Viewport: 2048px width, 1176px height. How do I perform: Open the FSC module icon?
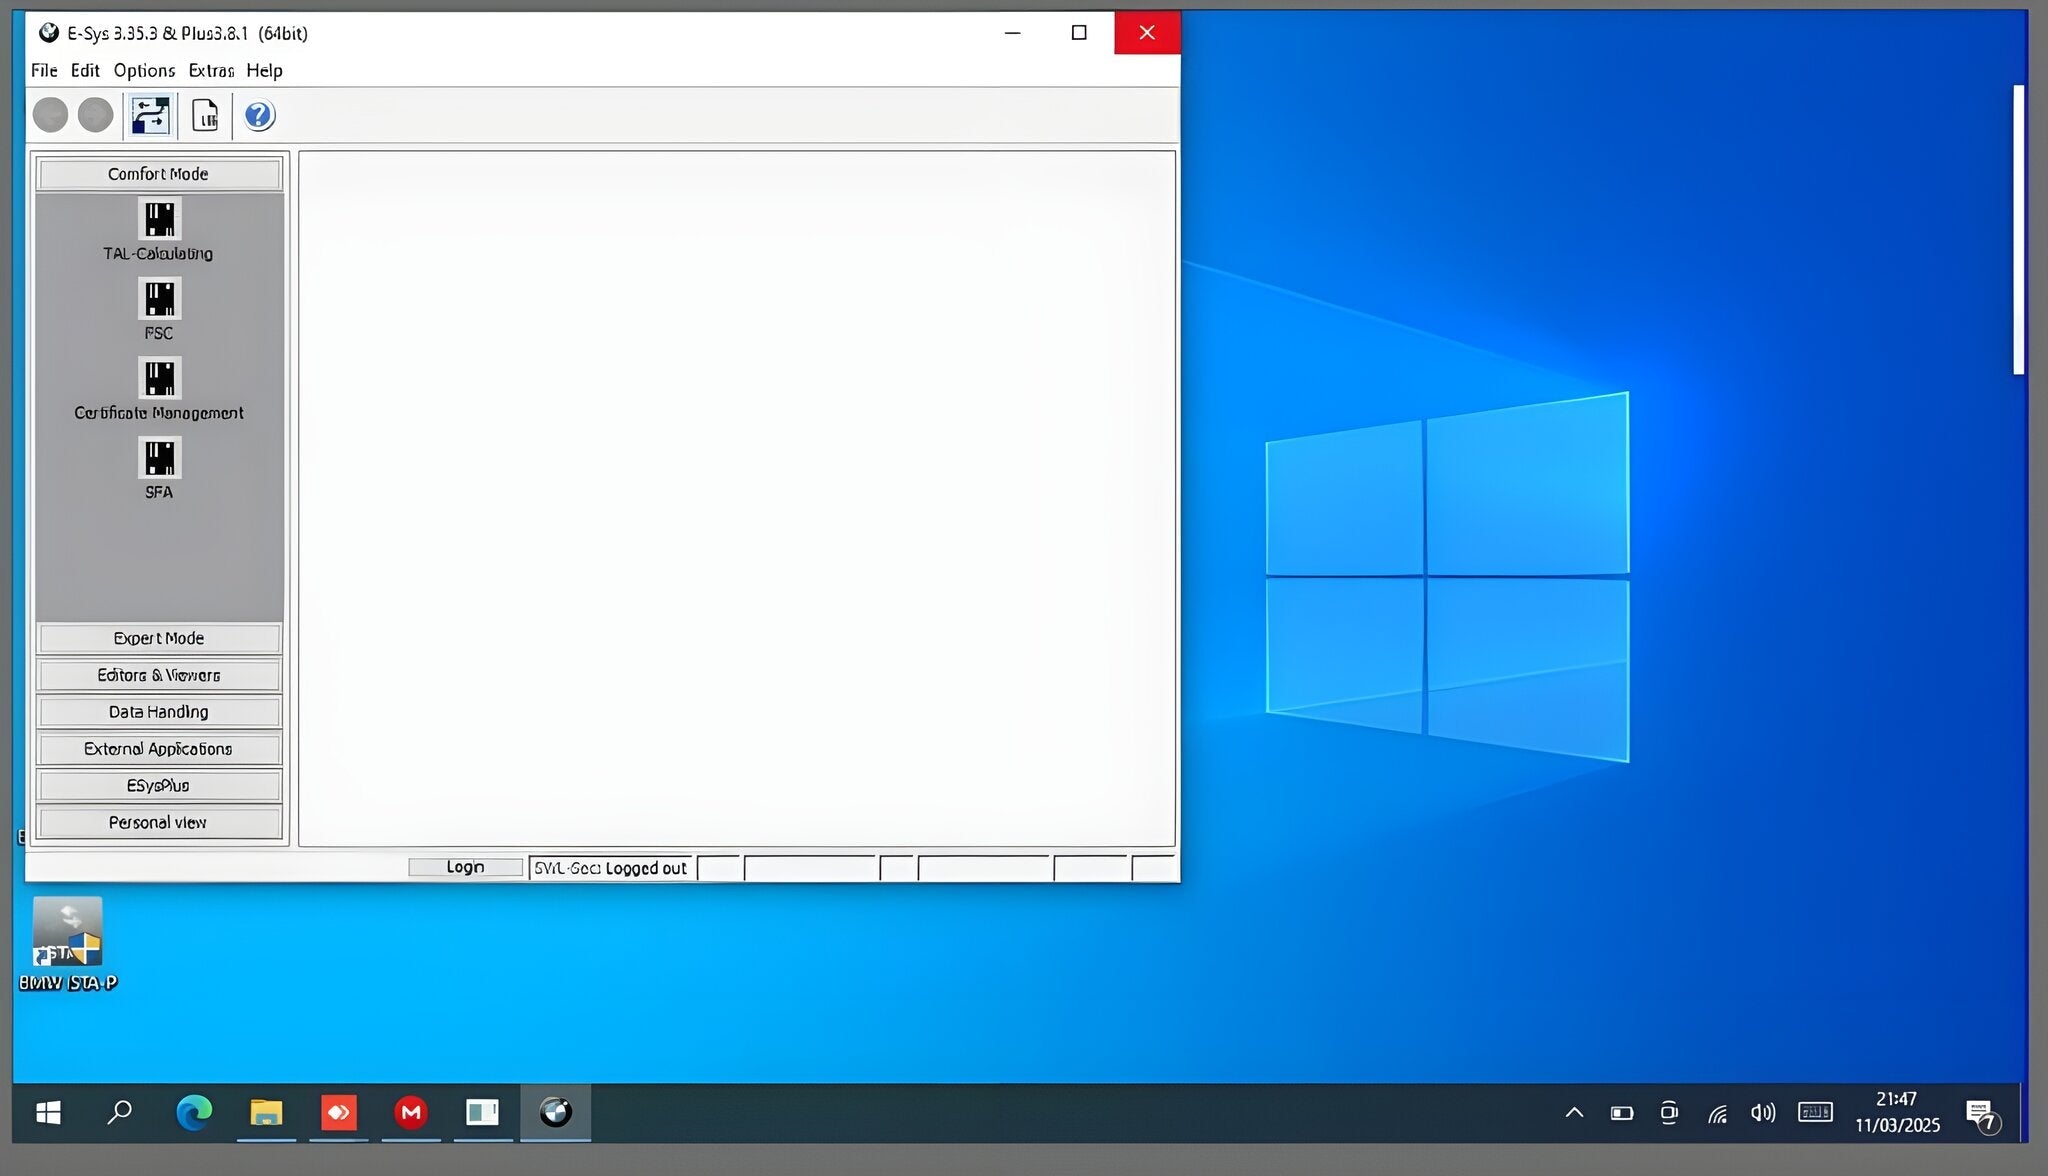point(159,299)
